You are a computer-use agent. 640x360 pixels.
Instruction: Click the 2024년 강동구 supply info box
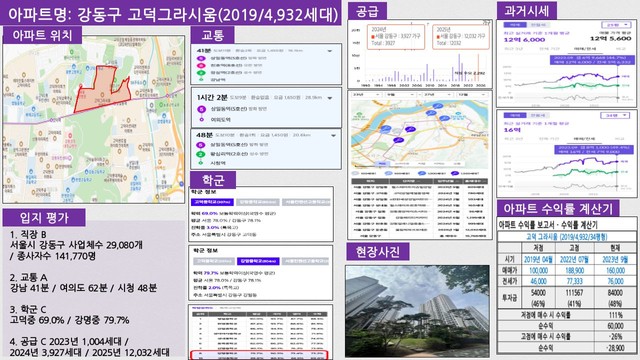pyautogui.click(x=396, y=37)
